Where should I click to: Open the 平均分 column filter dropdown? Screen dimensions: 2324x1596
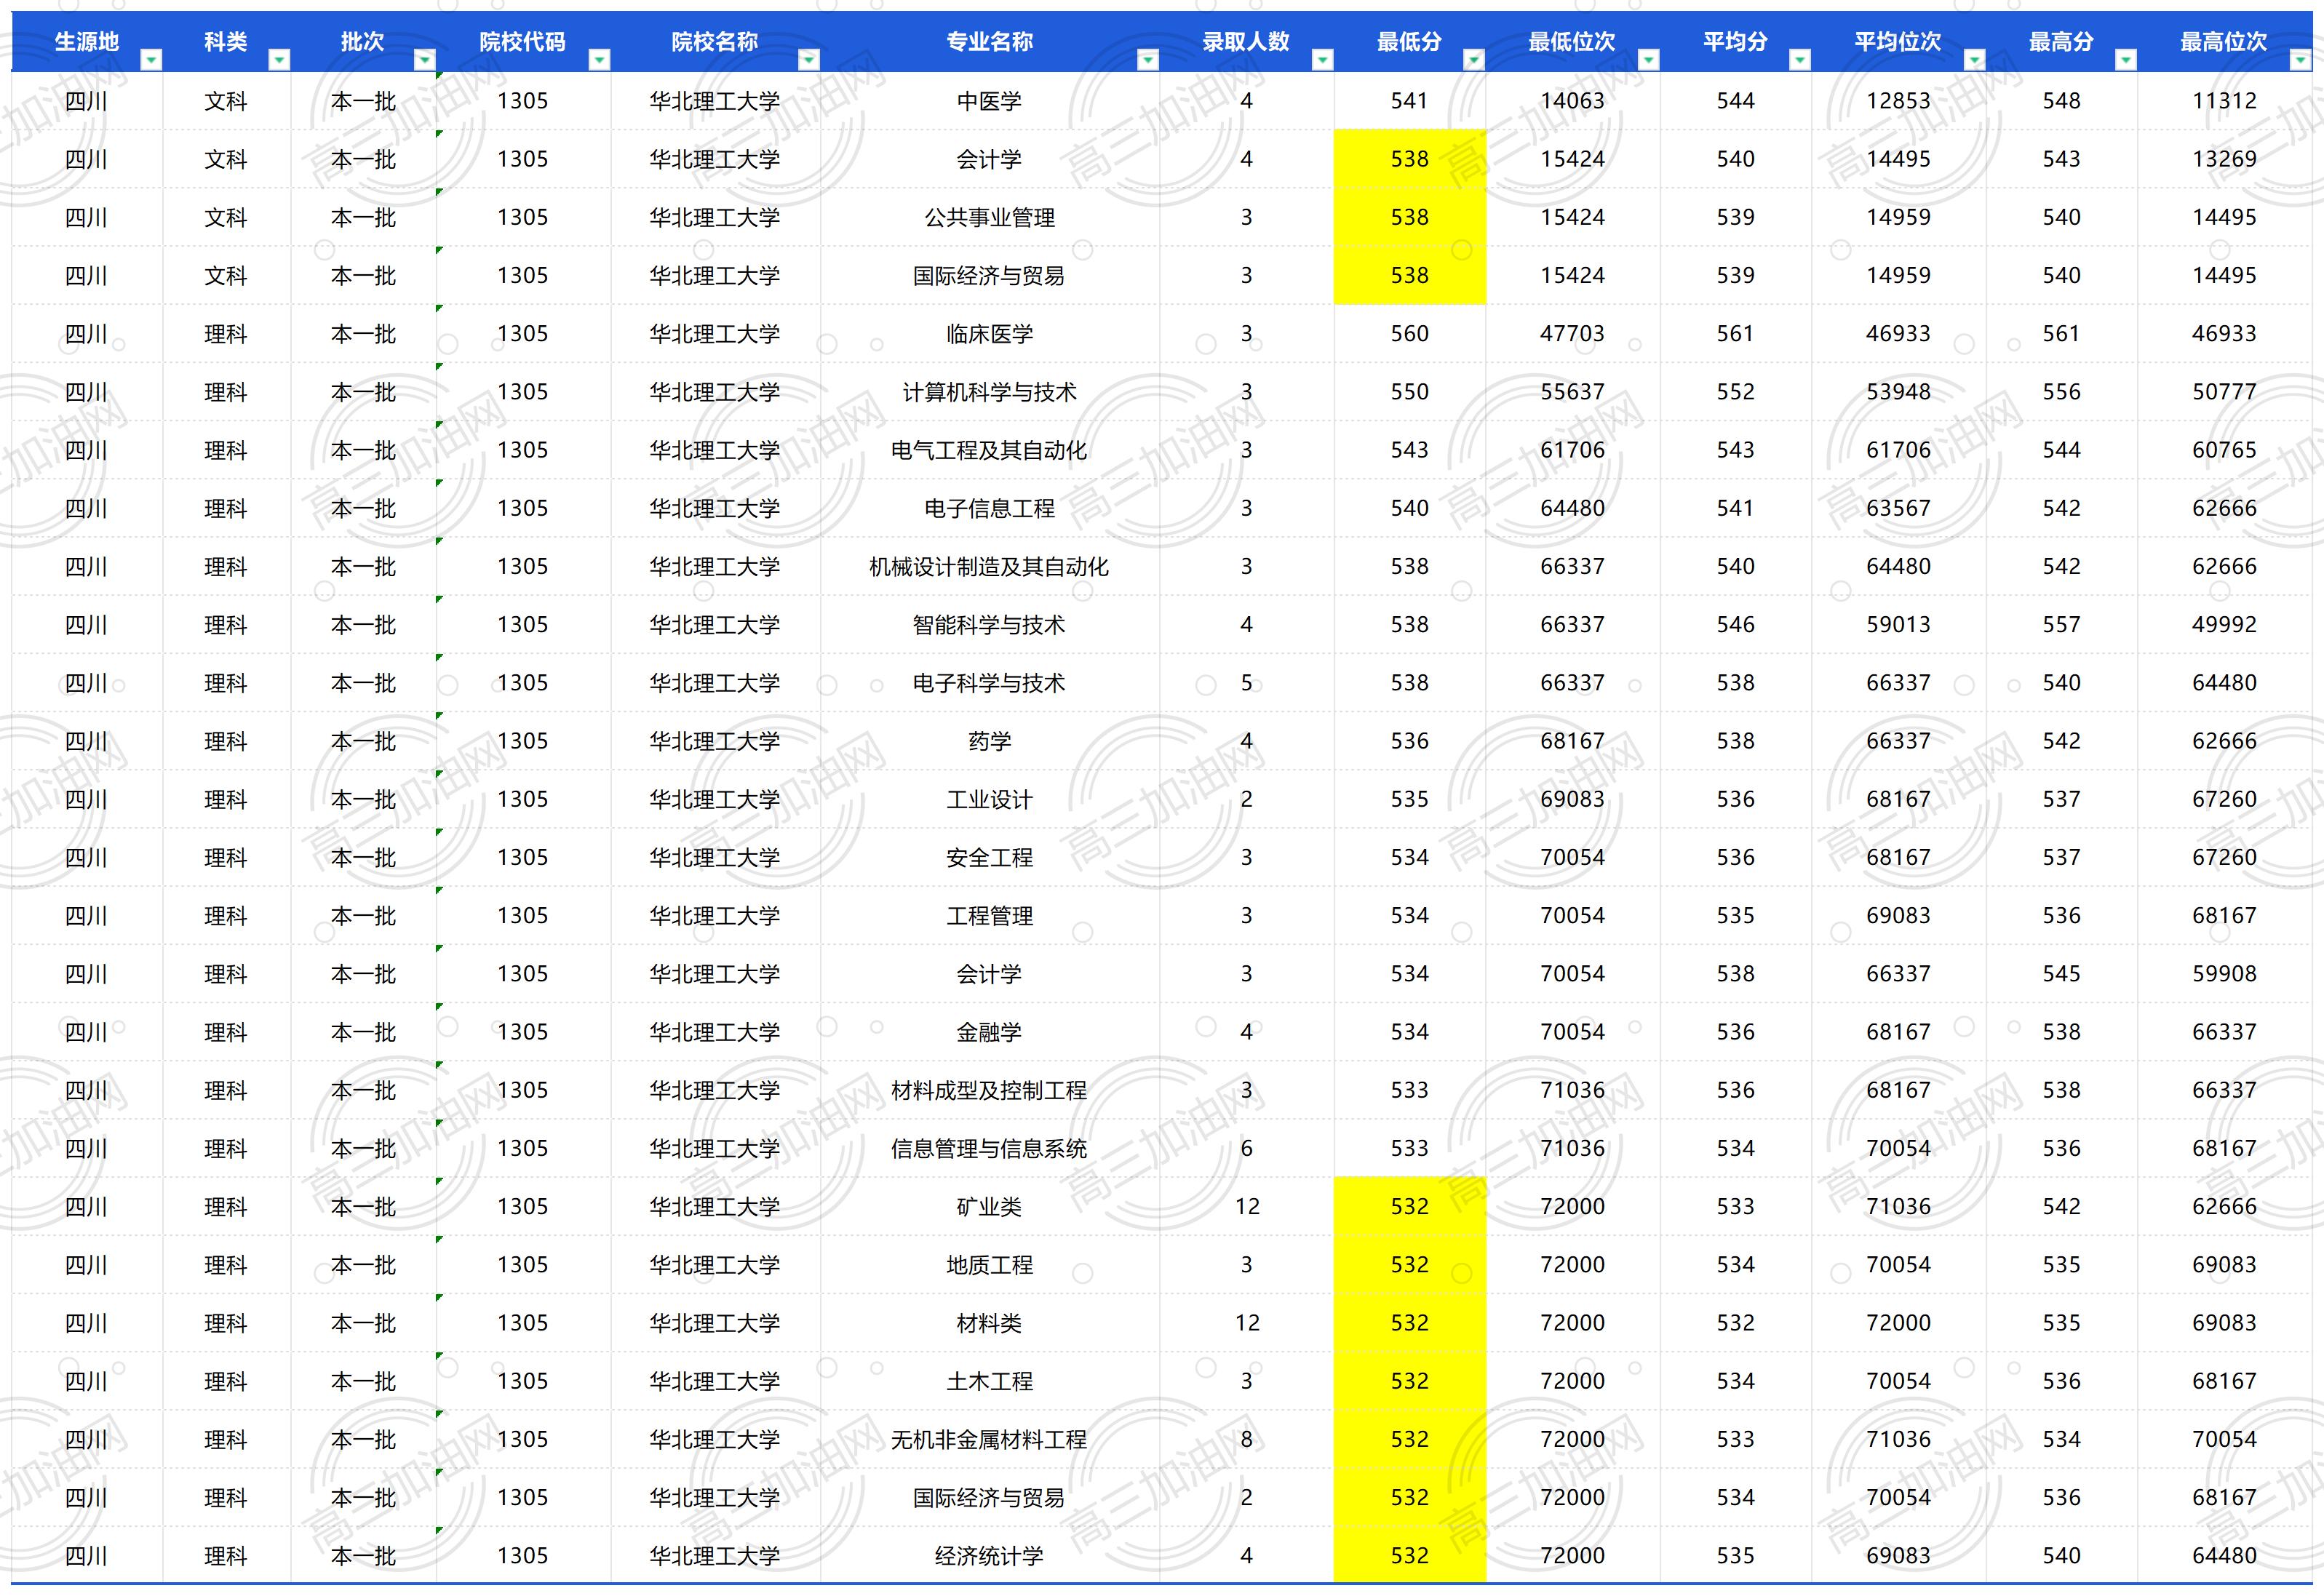pyautogui.click(x=1799, y=60)
